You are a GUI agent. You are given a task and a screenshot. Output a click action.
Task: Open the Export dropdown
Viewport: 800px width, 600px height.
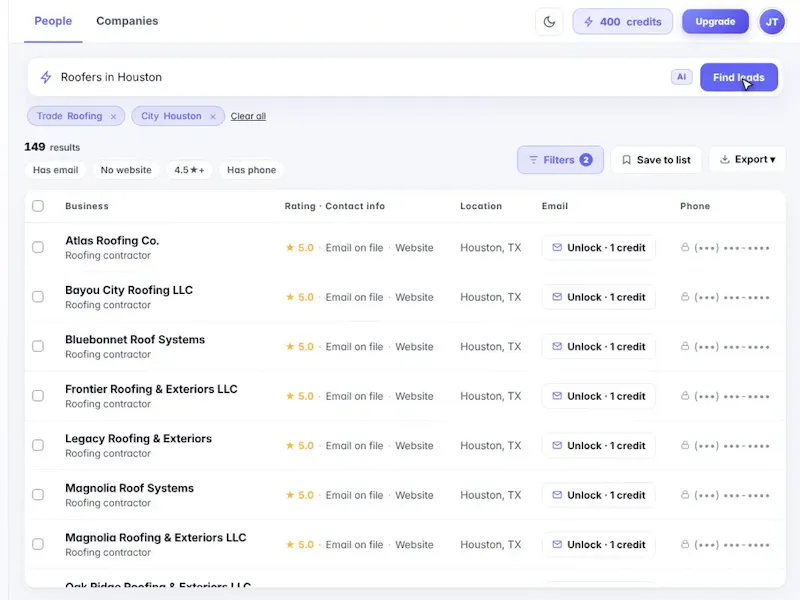tap(747, 160)
